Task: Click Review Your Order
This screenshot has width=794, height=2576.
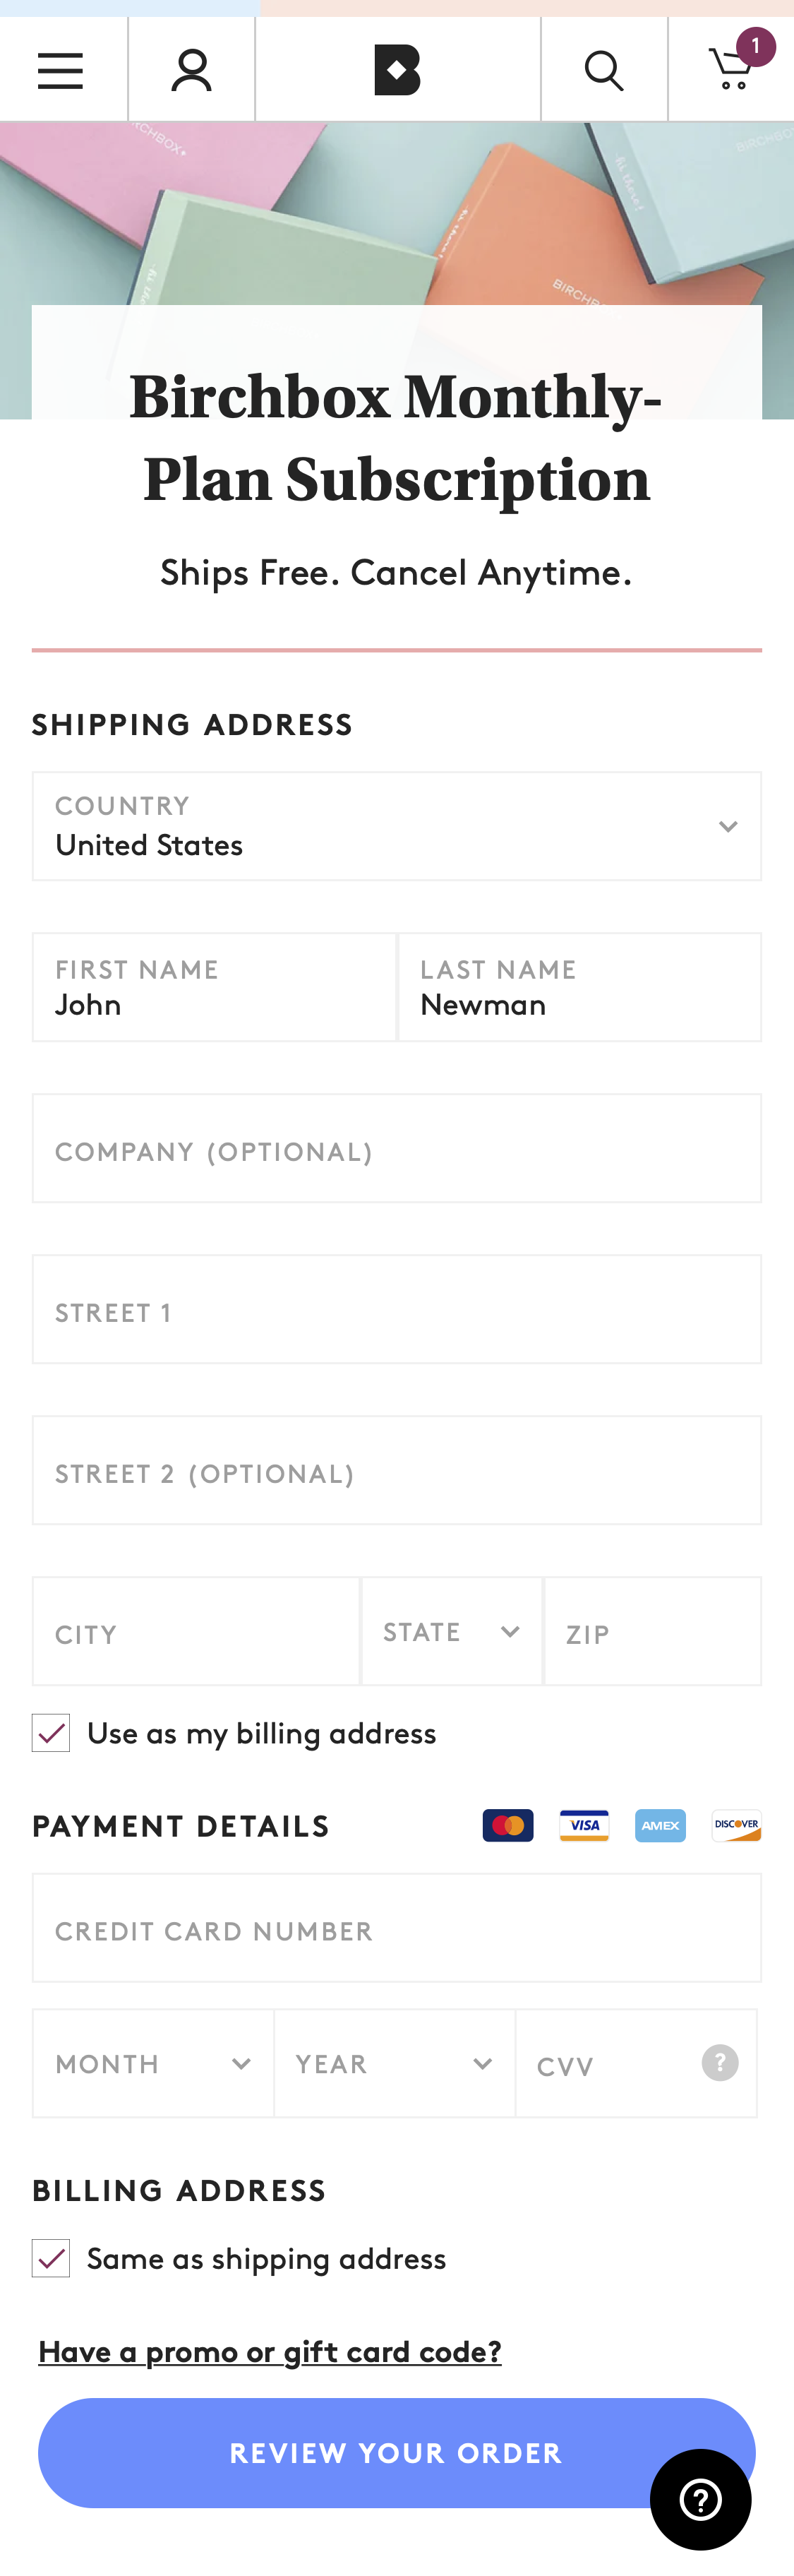Action: coord(397,2453)
